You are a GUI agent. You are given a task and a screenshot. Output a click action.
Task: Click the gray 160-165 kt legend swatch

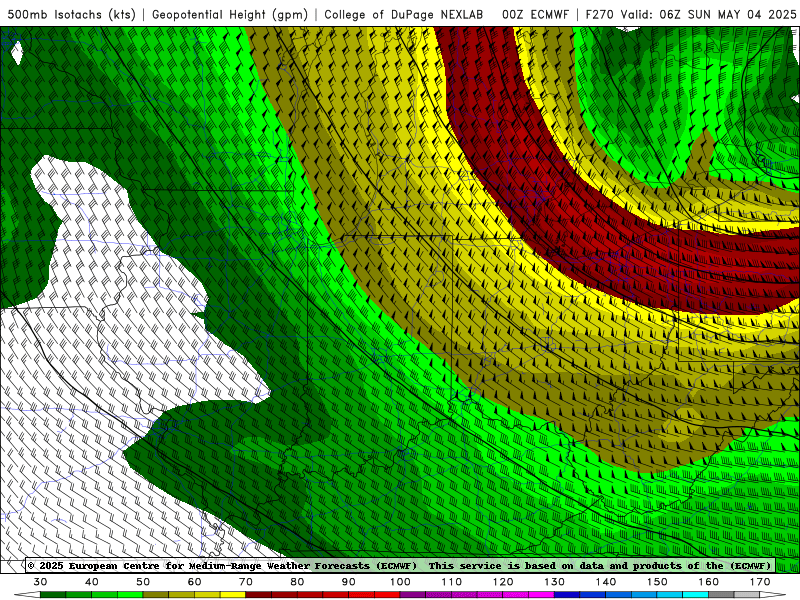click(721, 595)
